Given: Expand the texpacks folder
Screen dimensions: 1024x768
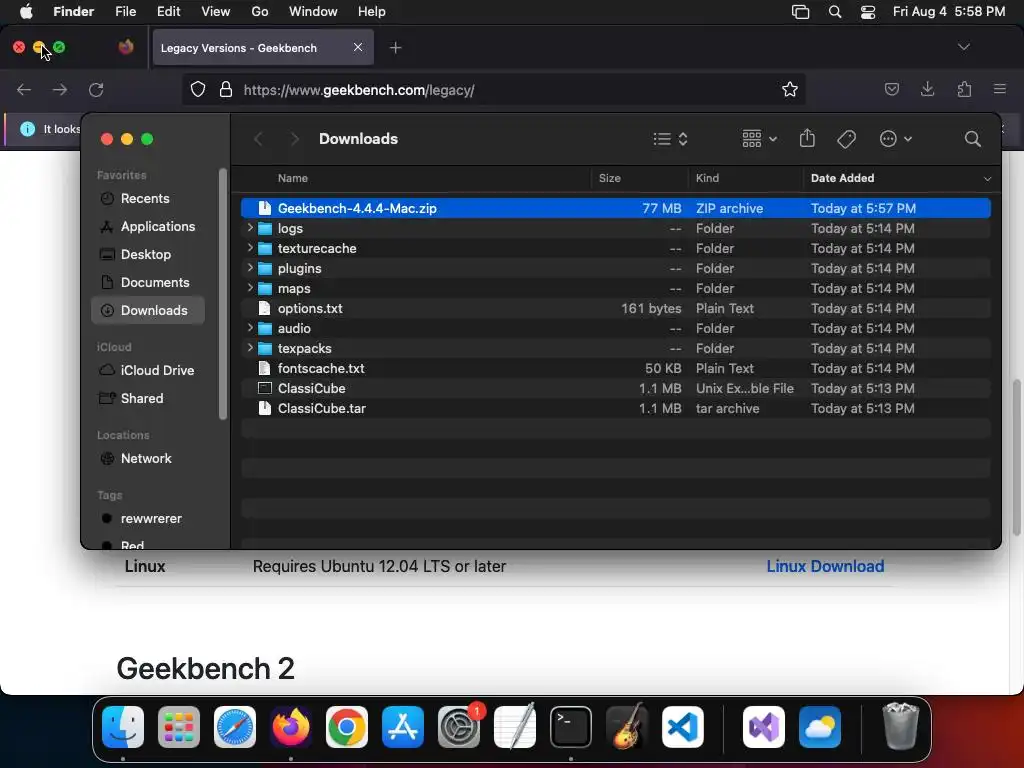Looking at the screenshot, I should tap(250, 348).
